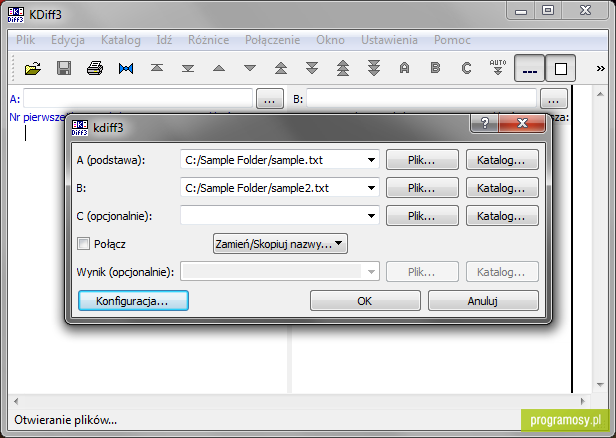Viewport: 616px width, 438px height.
Task: Click the browse ... button next to A:
Action: 270,99
